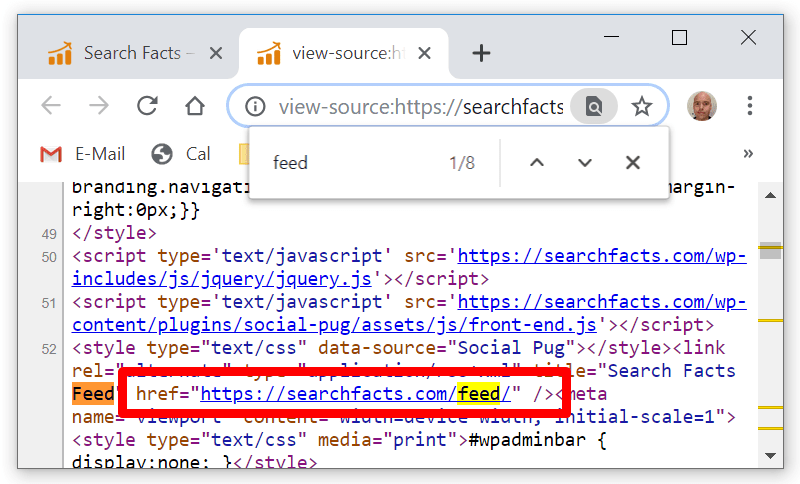Viewport: 800px width, 484px height.
Task: Open the searchfacts.com/feed/ link
Action: (356, 394)
